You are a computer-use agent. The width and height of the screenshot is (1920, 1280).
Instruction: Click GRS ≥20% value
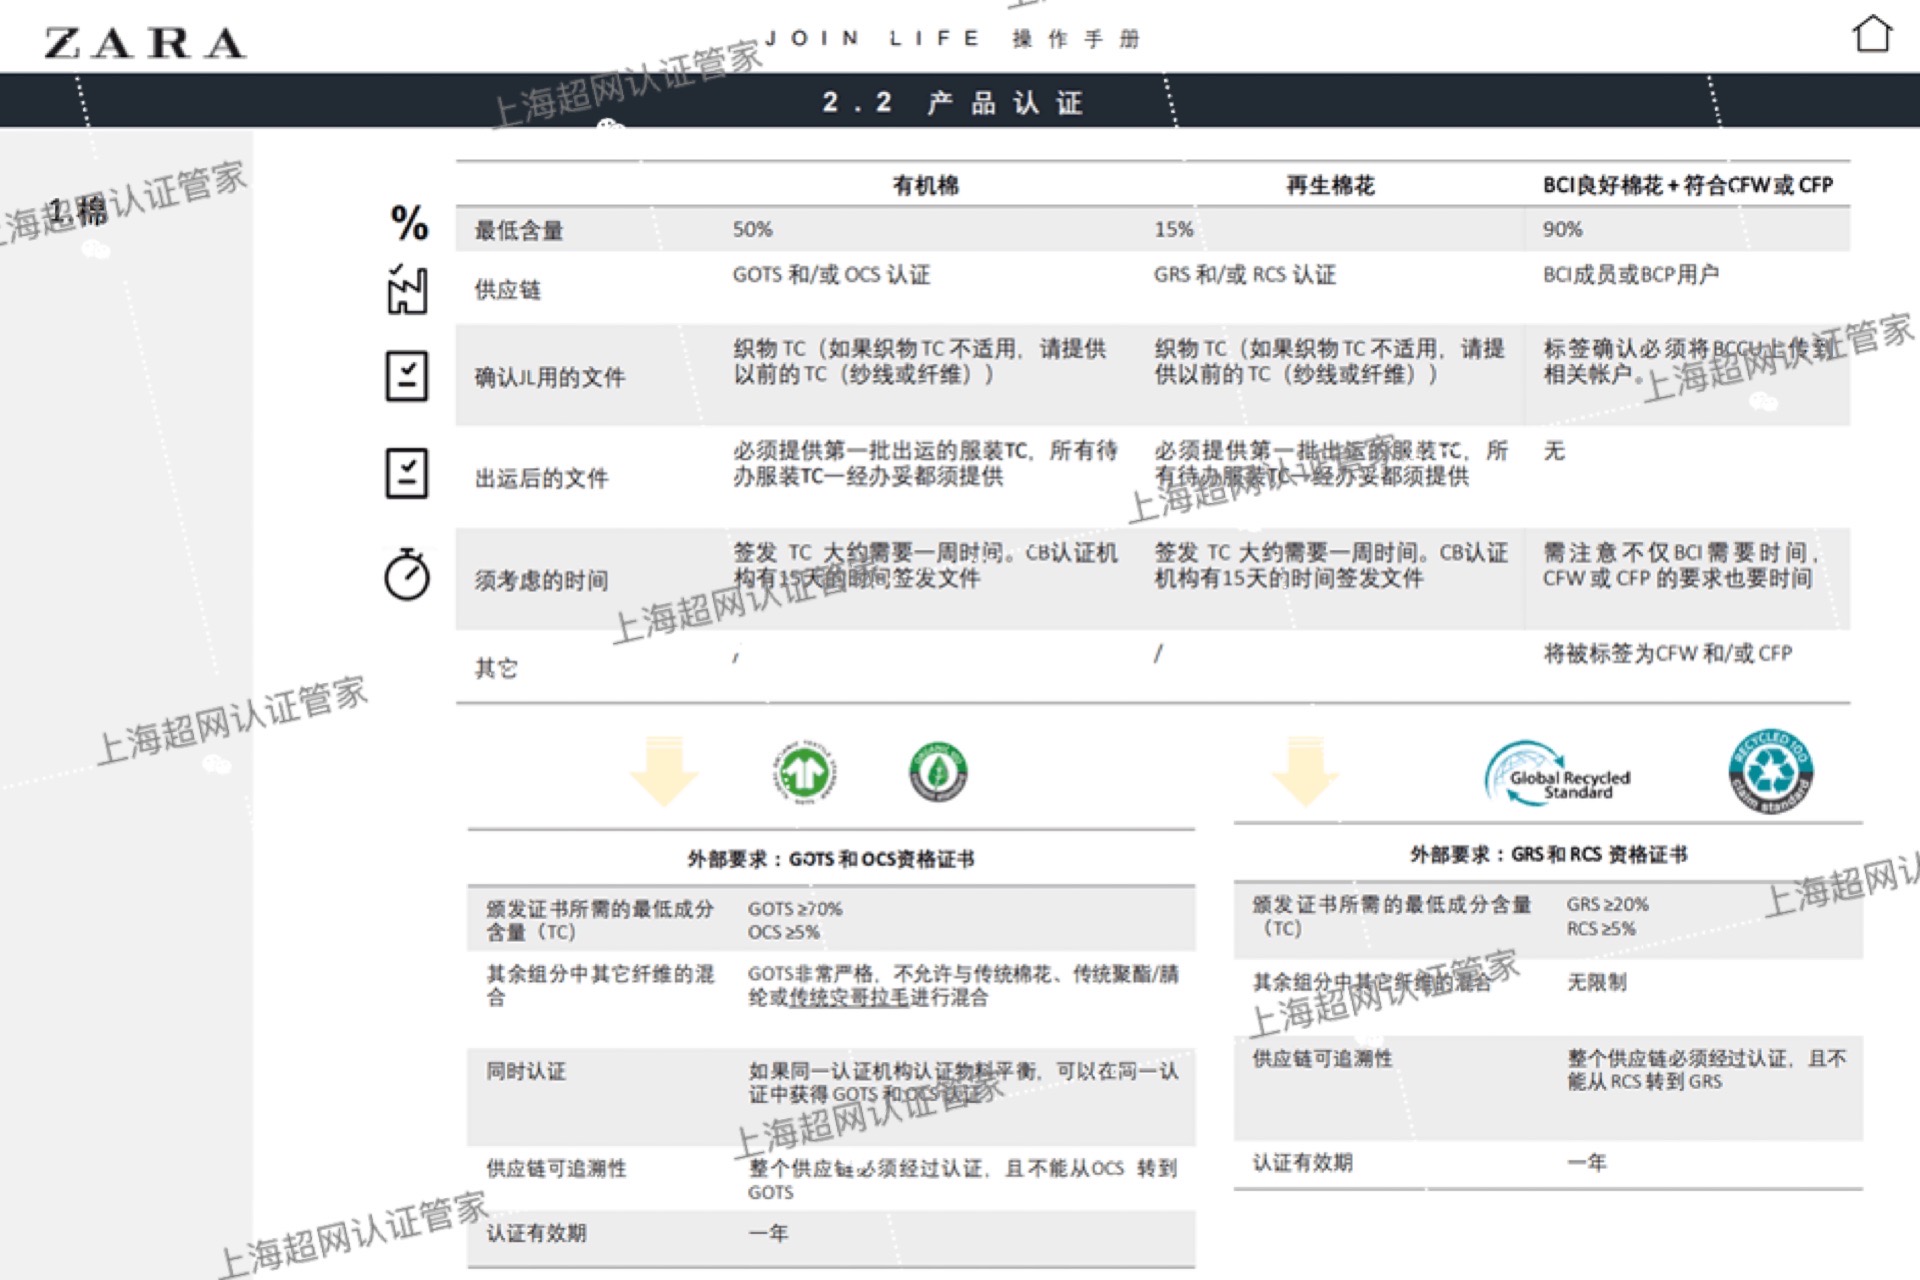point(1607,904)
